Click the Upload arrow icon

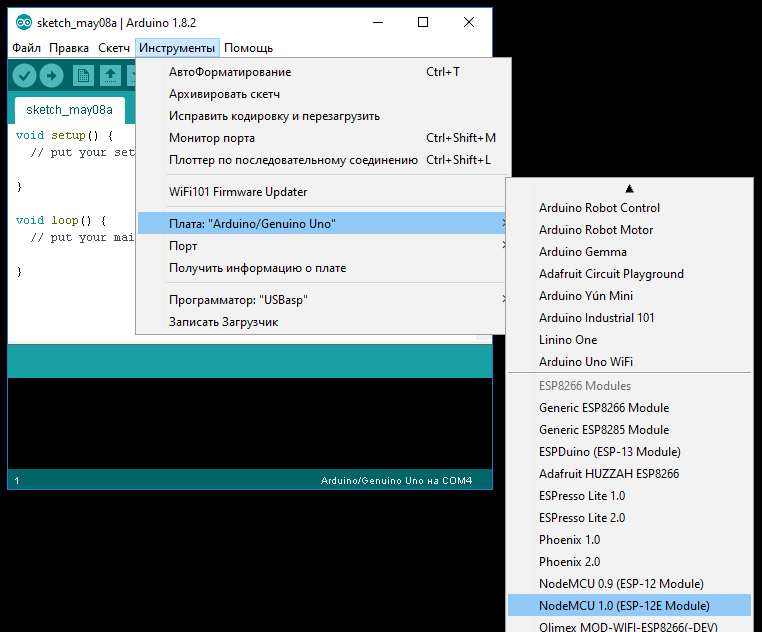click(x=52, y=75)
